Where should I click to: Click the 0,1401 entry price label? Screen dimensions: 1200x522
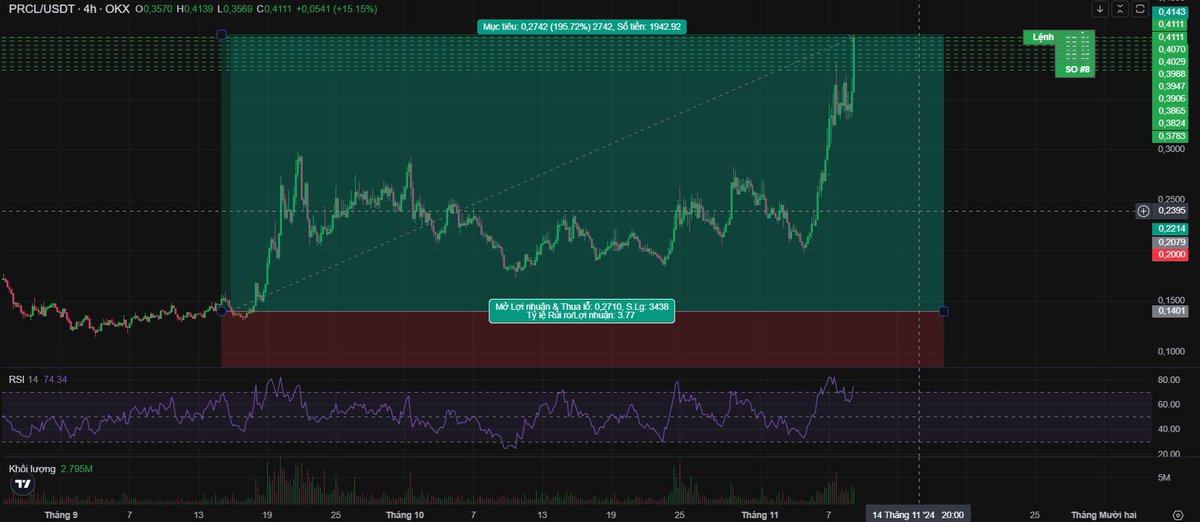click(x=1172, y=311)
